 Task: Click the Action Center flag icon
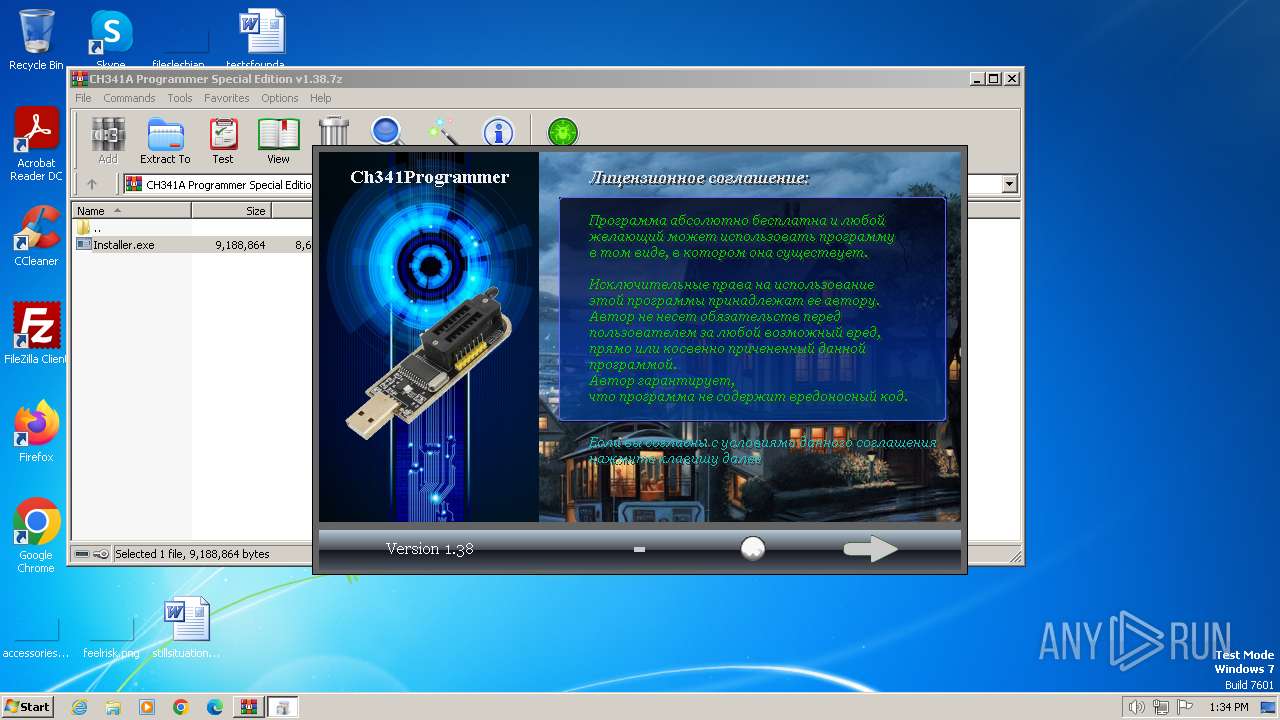pyautogui.click(x=1186, y=707)
